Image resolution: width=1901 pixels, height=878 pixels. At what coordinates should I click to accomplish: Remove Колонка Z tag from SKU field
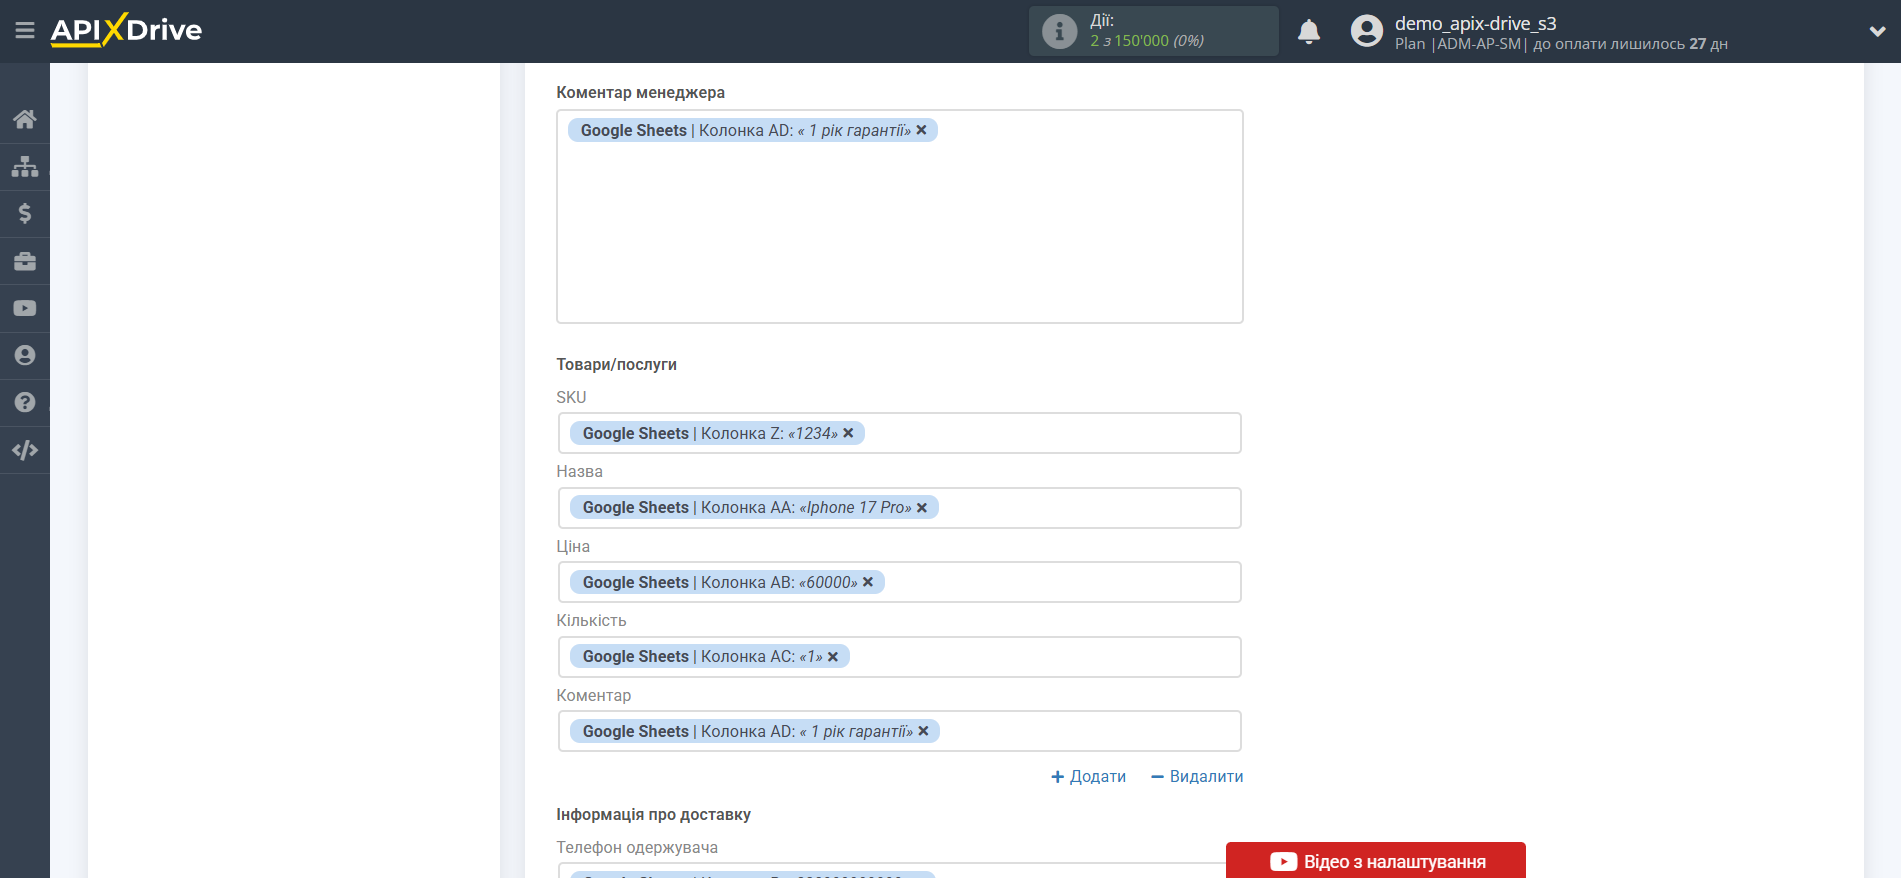pos(848,433)
